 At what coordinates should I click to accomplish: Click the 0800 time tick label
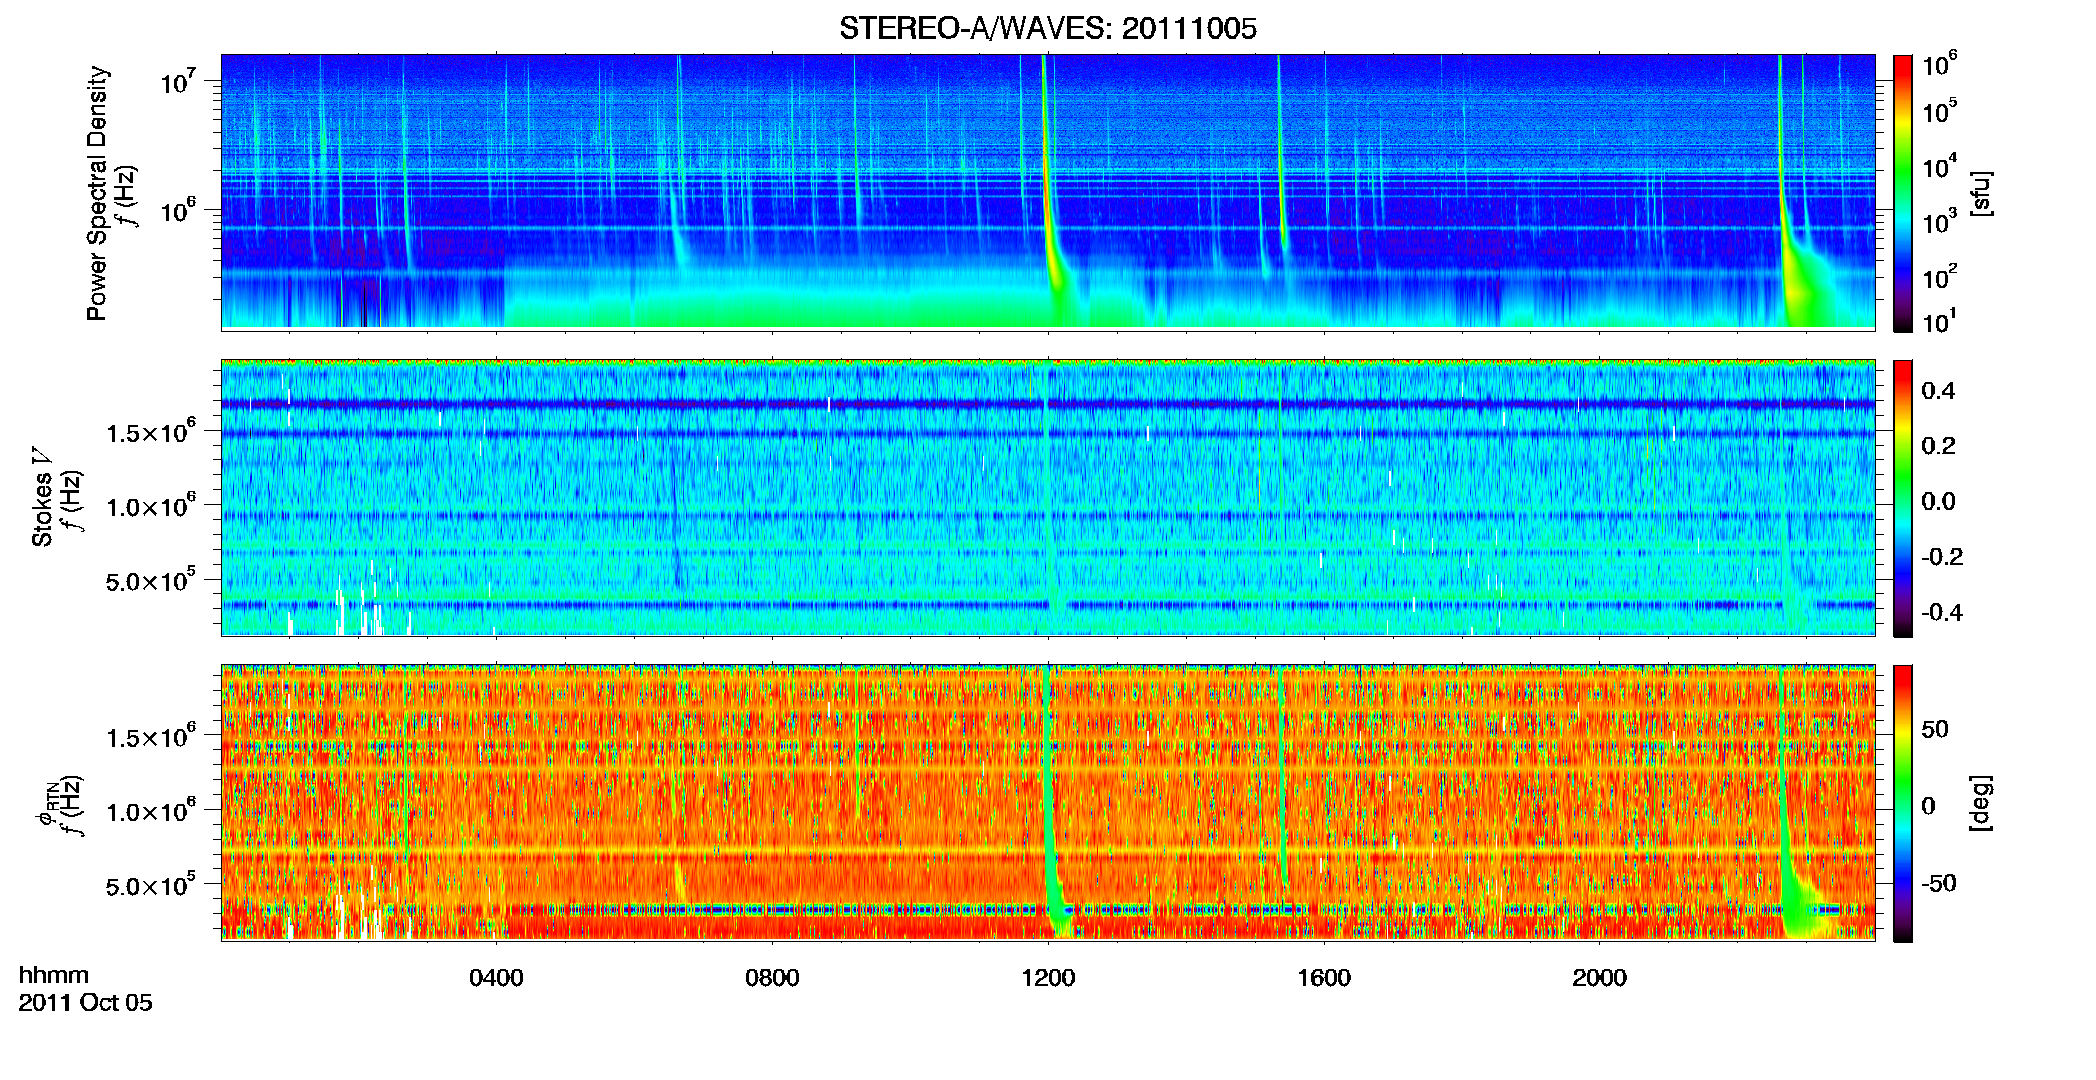pos(772,978)
